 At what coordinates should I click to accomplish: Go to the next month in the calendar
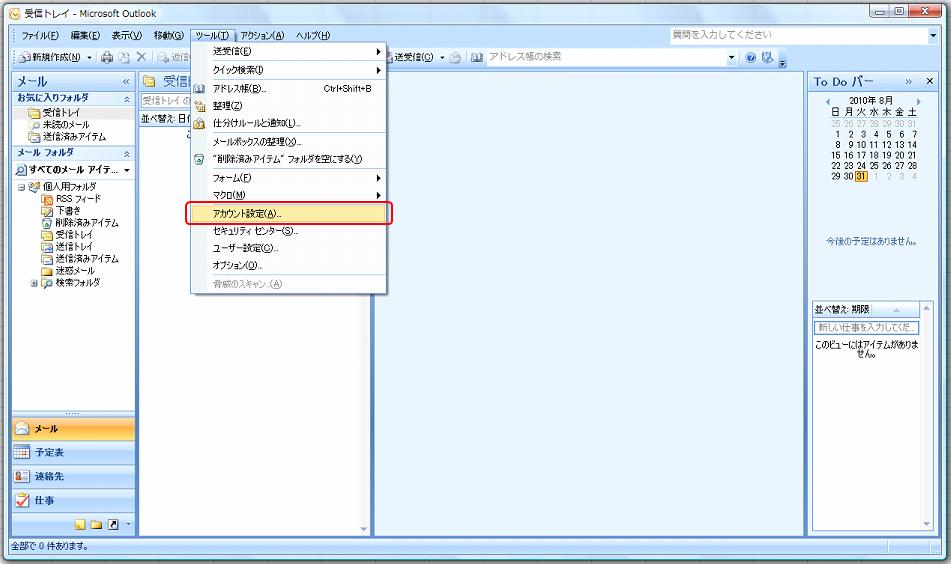[919, 101]
